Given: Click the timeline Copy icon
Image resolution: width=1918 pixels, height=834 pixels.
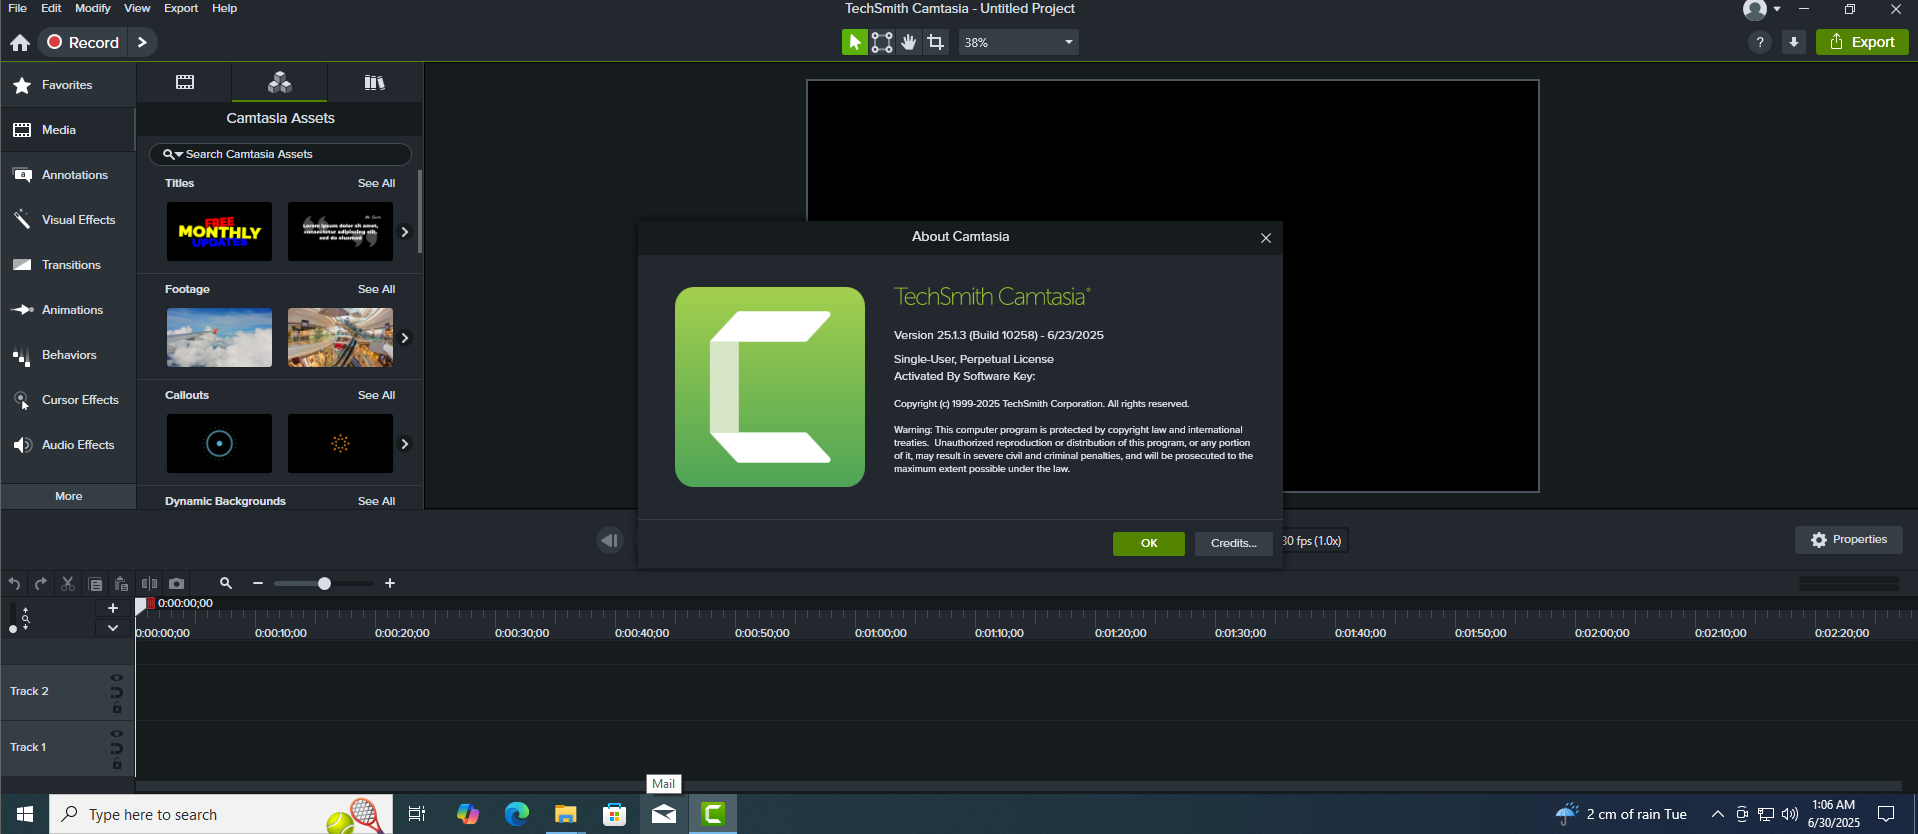Looking at the screenshot, I should coord(95,584).
